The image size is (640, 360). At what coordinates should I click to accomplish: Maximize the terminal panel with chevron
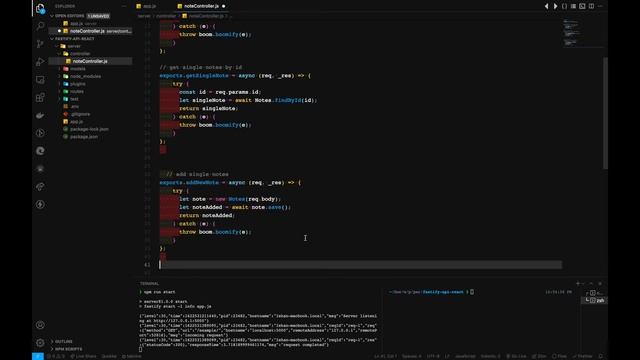[591, 283]
